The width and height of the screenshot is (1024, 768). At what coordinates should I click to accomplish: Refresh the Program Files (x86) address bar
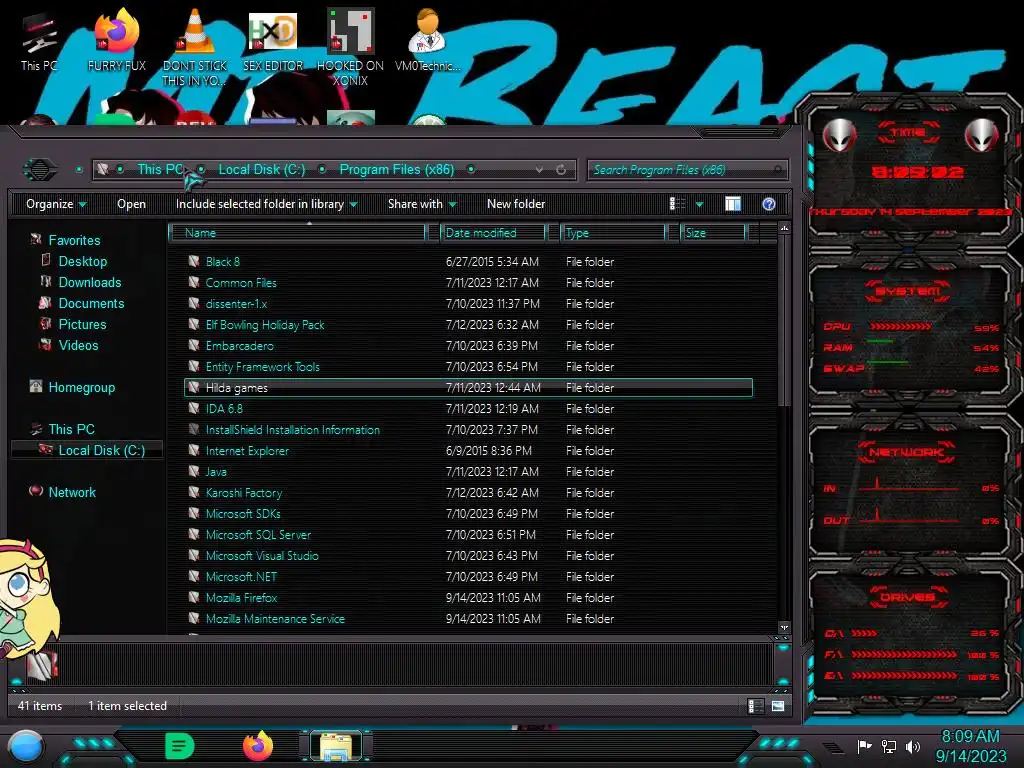click(x=561, y=170)
